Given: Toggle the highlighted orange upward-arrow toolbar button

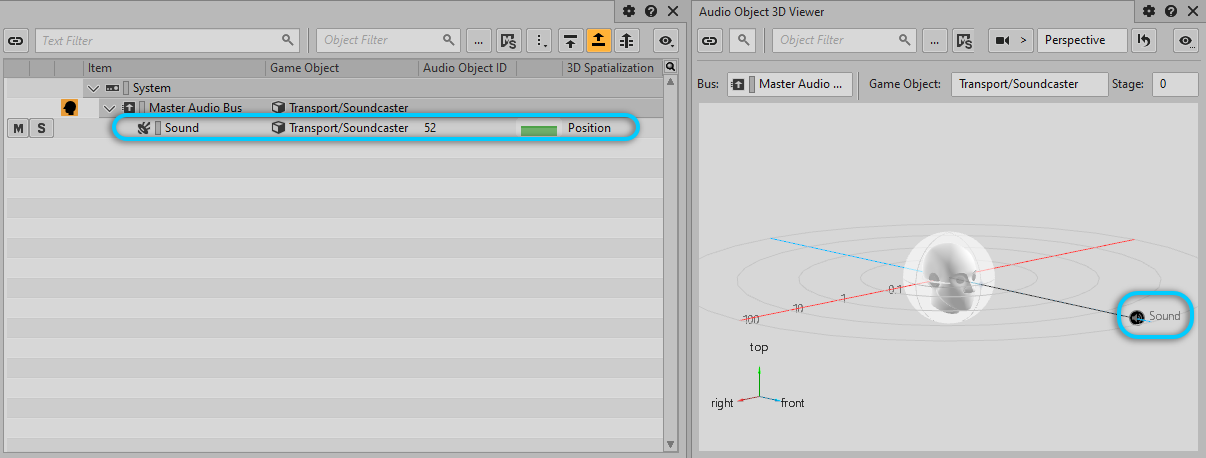Looking at the screenshot, I should point(598,41).
